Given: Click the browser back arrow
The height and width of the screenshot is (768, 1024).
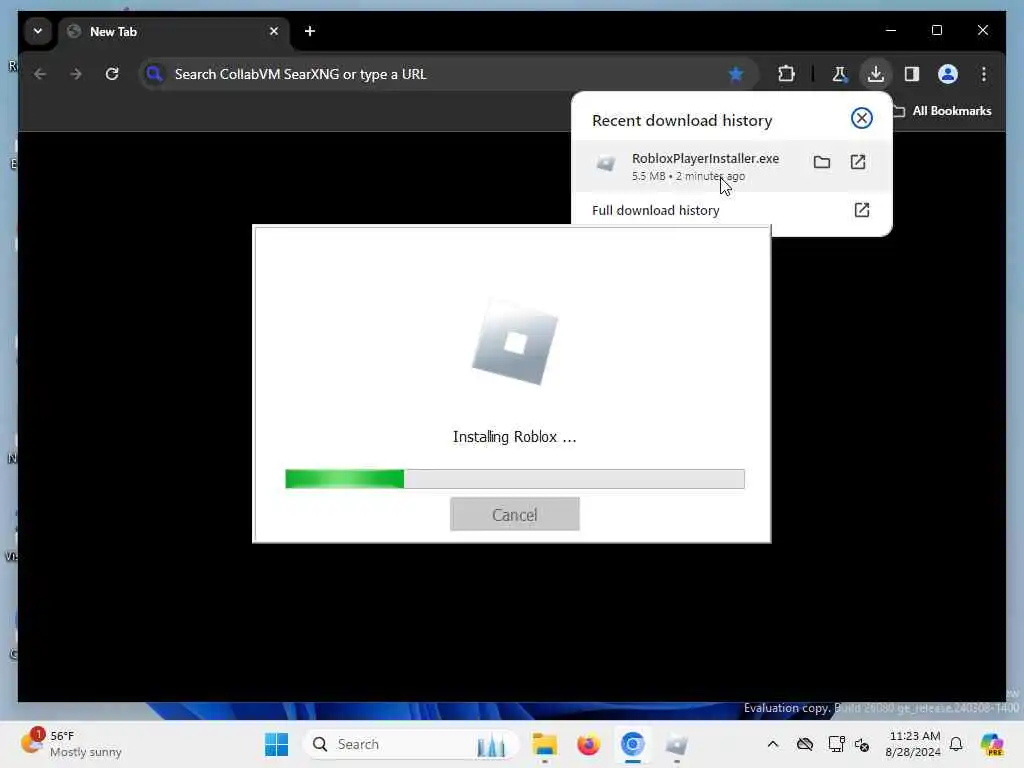Looking at the screenshot, I should click(x=40, y=74).
